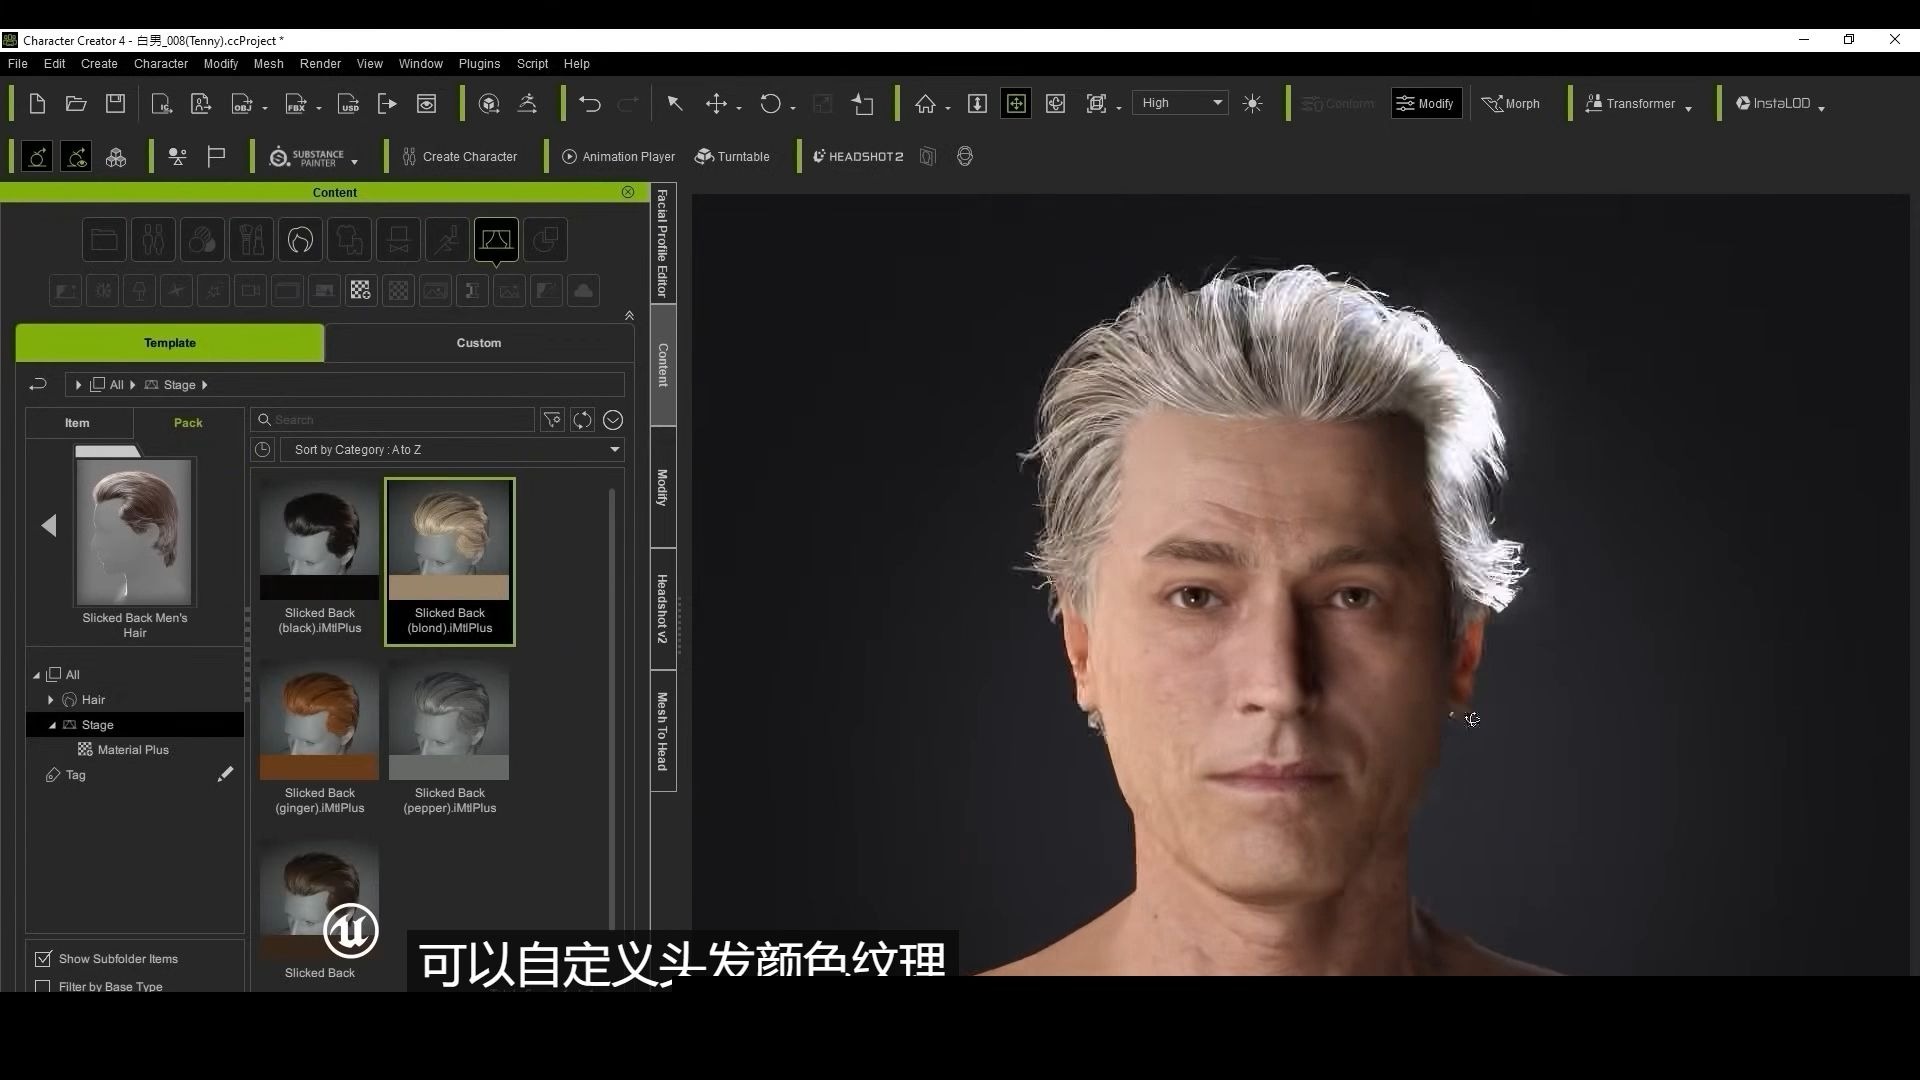
Task: Expand the Hair tree item arrow
Action: click(x=49, y=699)
